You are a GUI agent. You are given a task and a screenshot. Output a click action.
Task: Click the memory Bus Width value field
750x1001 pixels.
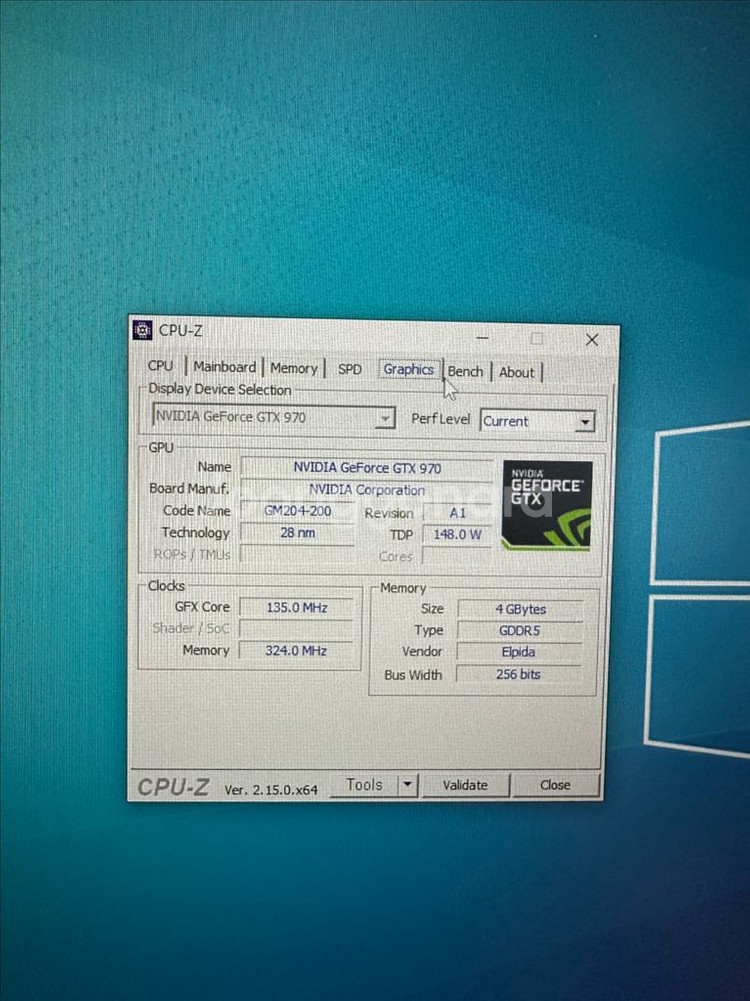(x=518, y=674)
